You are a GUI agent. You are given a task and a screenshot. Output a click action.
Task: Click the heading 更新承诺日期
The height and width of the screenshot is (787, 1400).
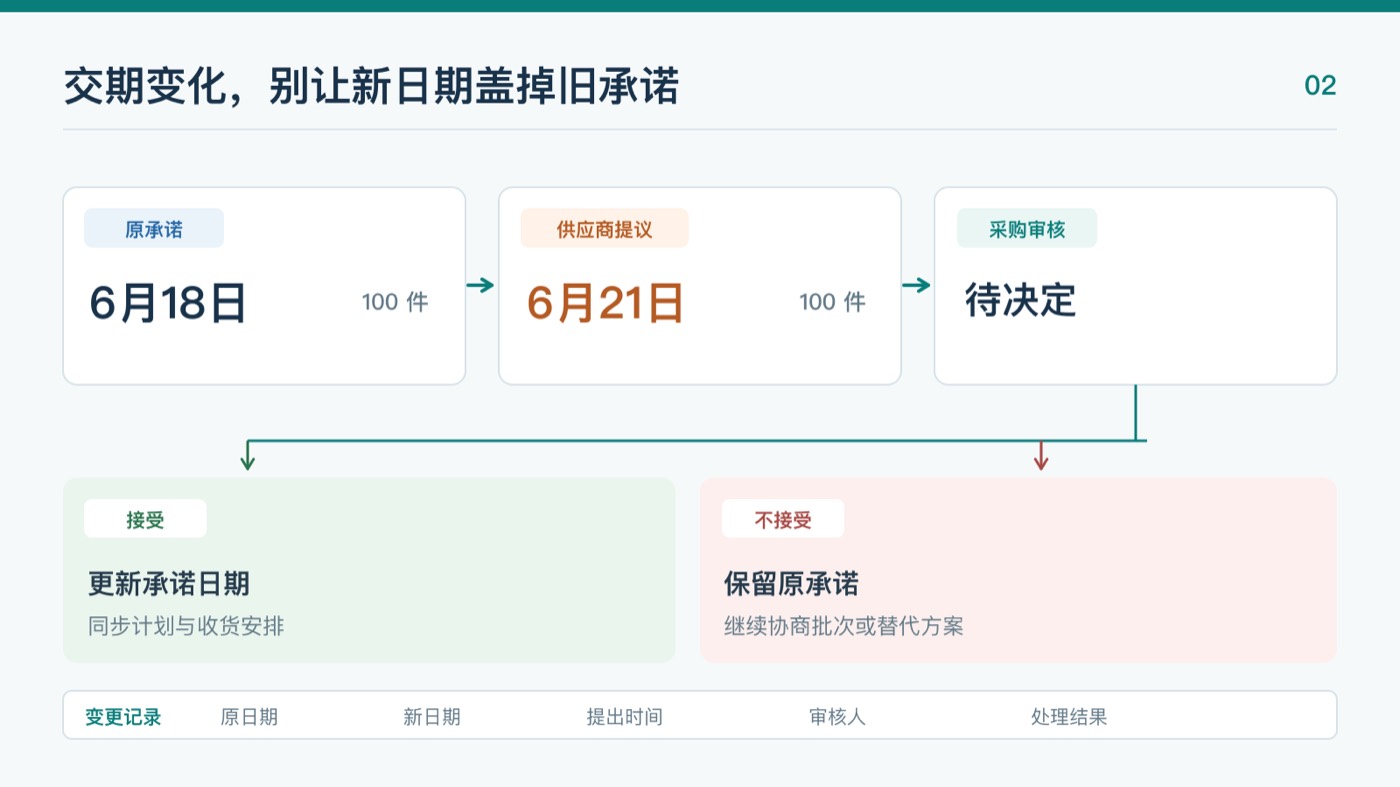[x=169, y=584]
